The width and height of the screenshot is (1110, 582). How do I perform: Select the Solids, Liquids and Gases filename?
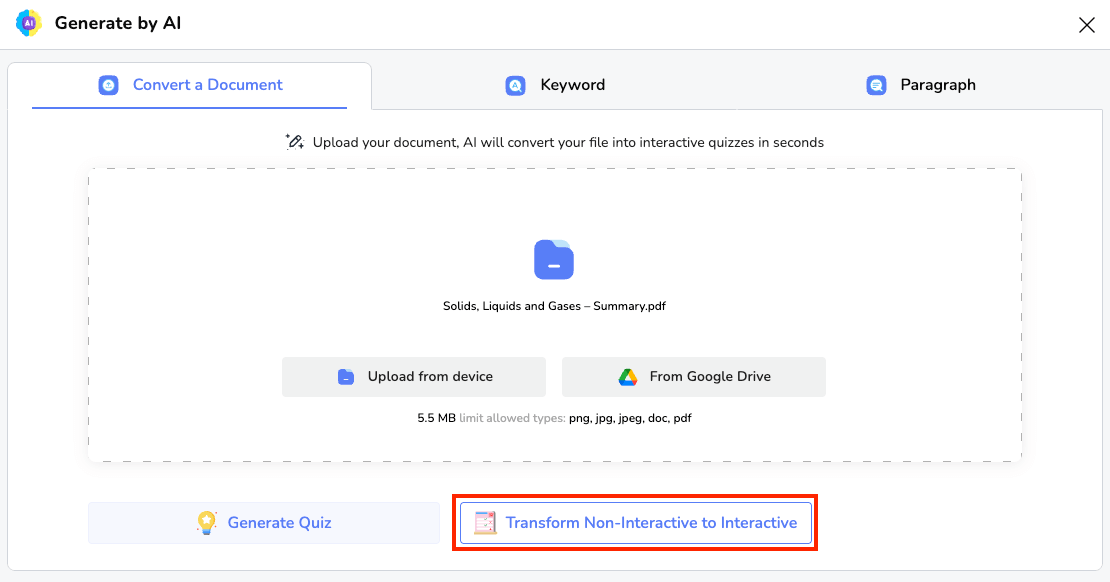tap(554, 306)
